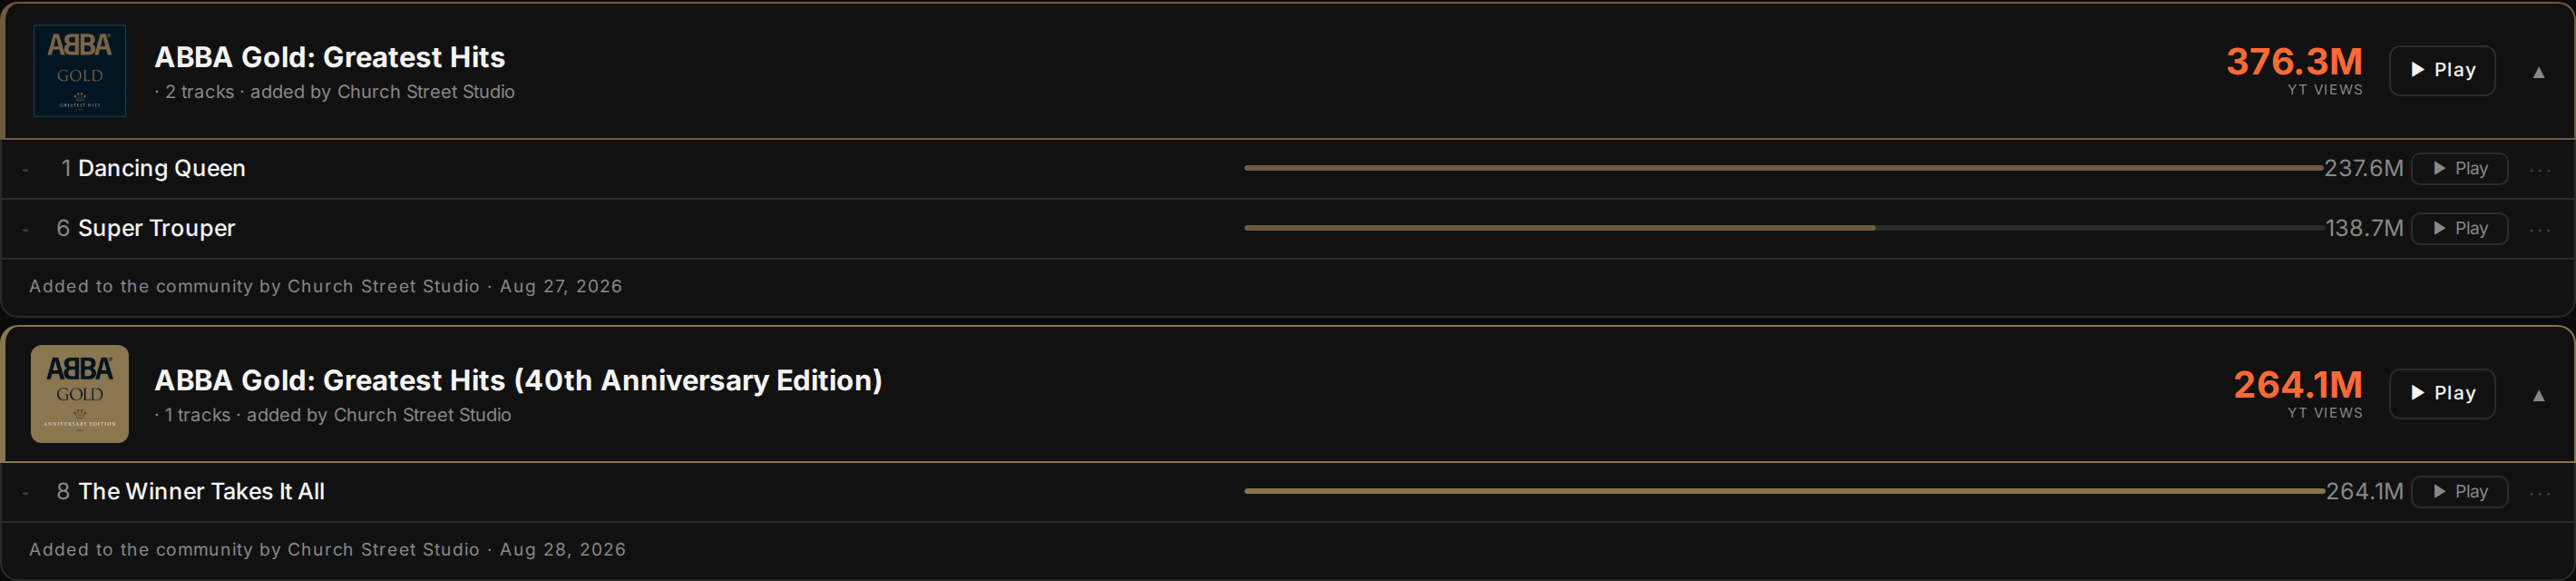Viewport: 2576px width, 581px height.
Task: Select the Super Trouper track name
Action: point(157,228)
